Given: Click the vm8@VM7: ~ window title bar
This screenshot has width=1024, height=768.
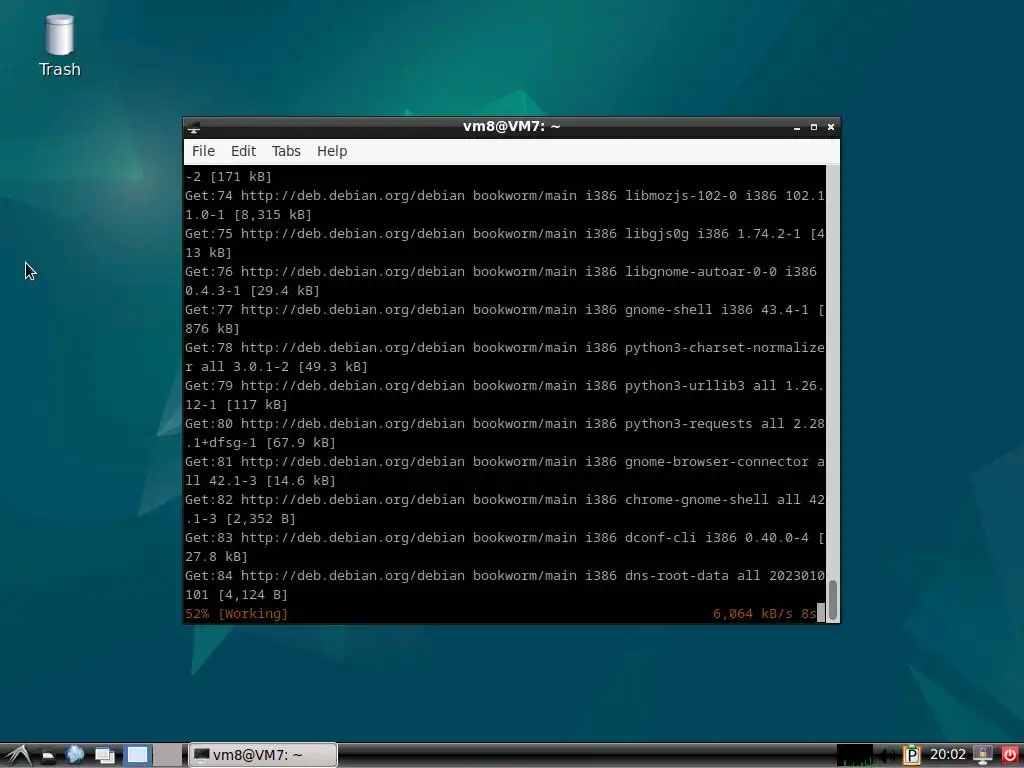Looking at the screenshot, I should click(x=511, y=127).
